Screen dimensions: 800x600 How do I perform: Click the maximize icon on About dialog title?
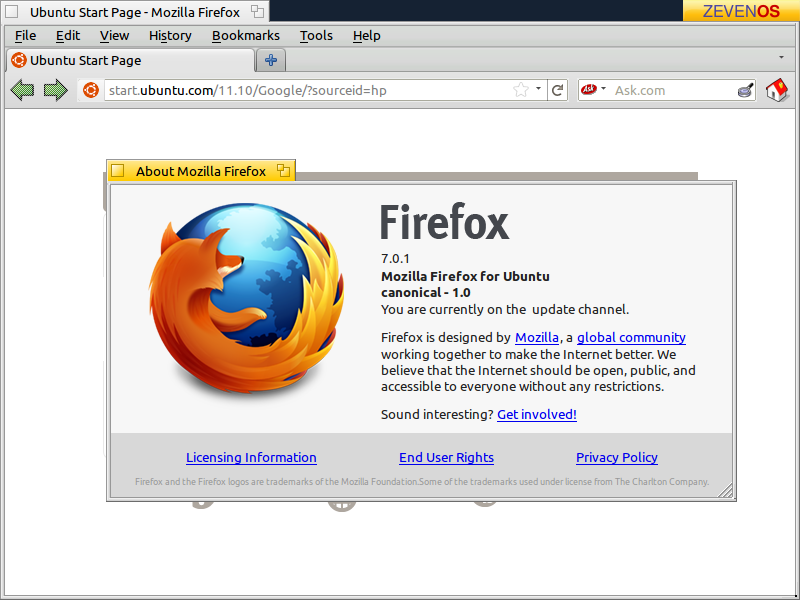coord(284,170)
